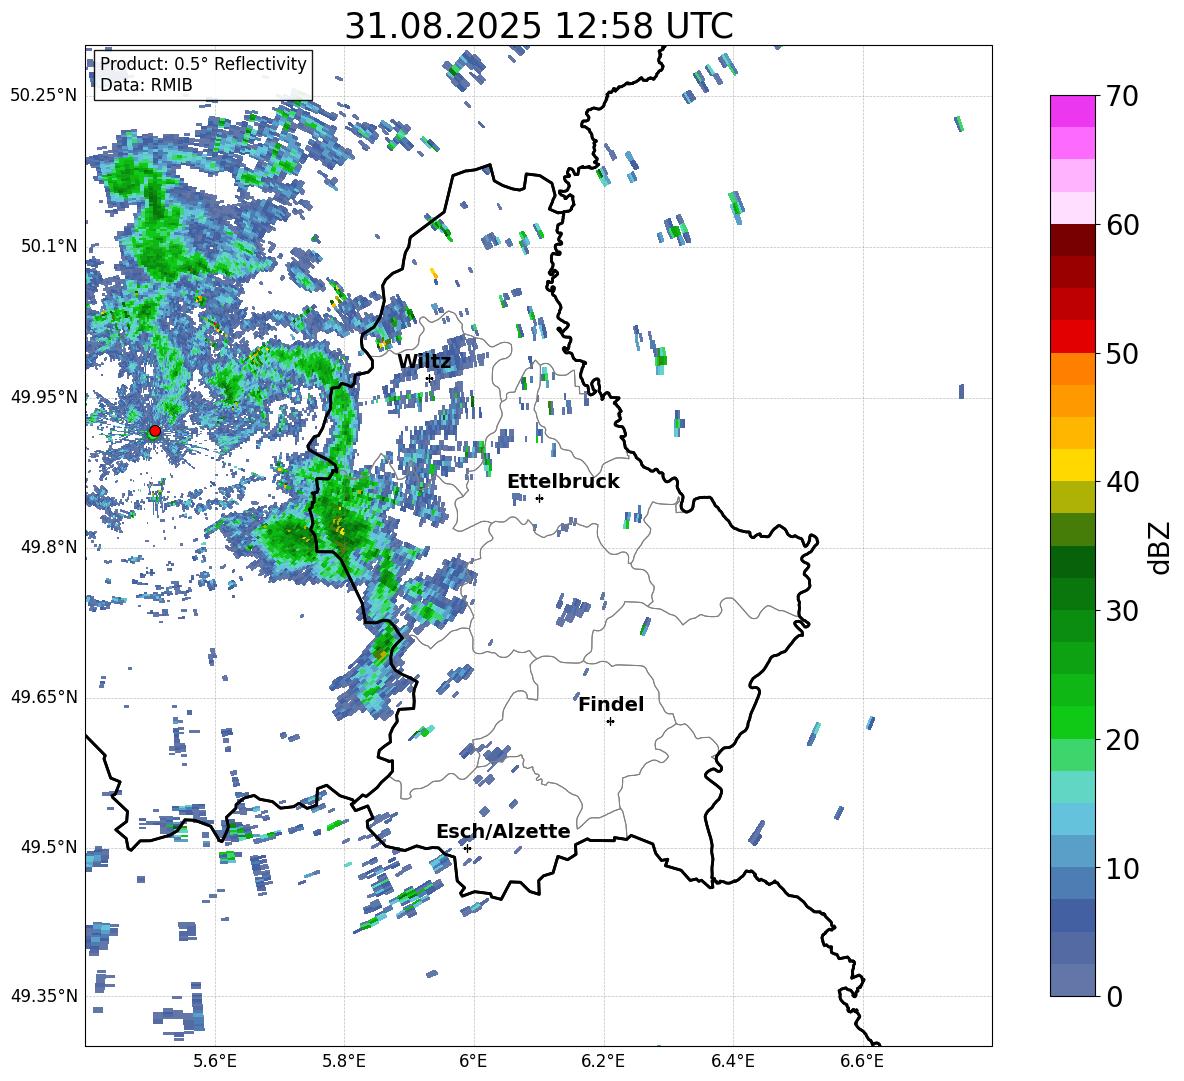Click the Data: RMIB text
The image size is (1184, 1081).
[x=146, y=85]
